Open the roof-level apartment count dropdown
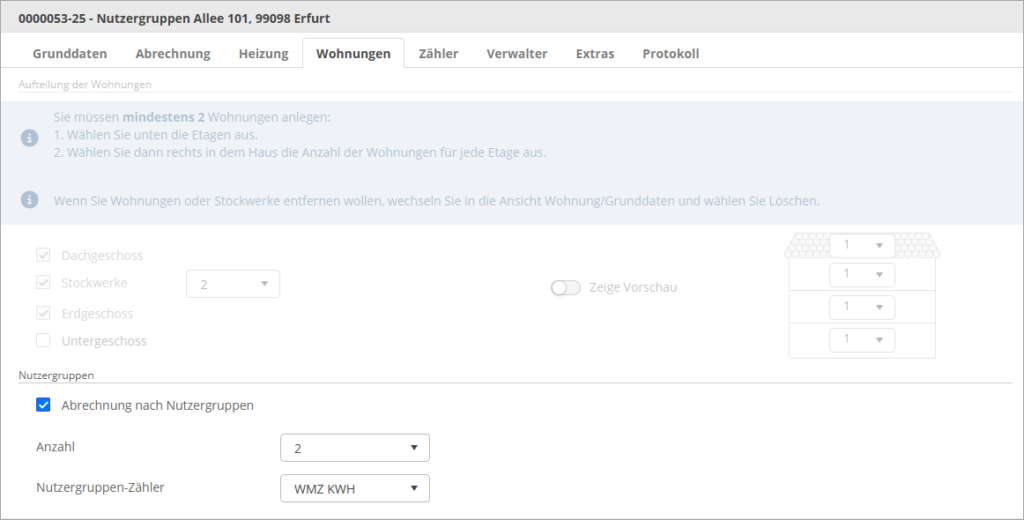Viewport: 1024px width, 520px height. click(x=862, y=245)
